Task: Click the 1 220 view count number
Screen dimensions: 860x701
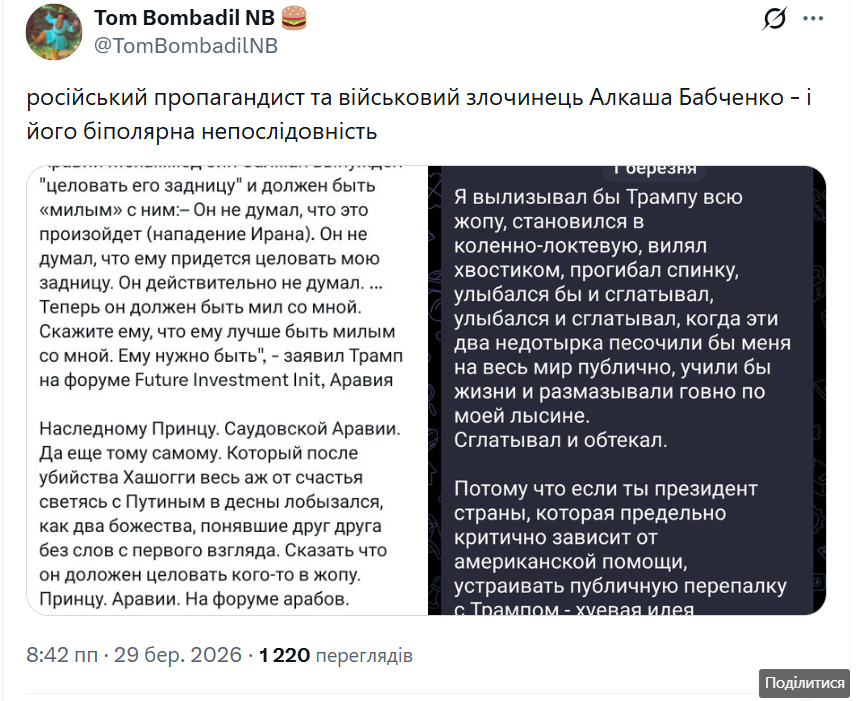Action: (x=284, y=655)
